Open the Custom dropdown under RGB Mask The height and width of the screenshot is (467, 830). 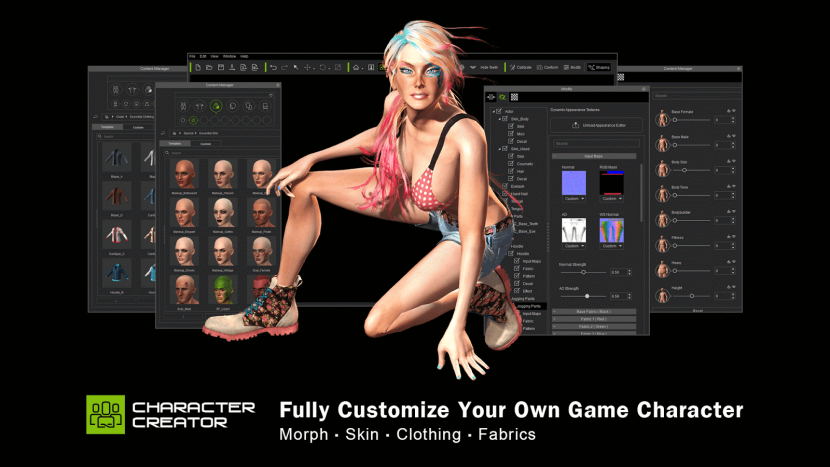610,199
